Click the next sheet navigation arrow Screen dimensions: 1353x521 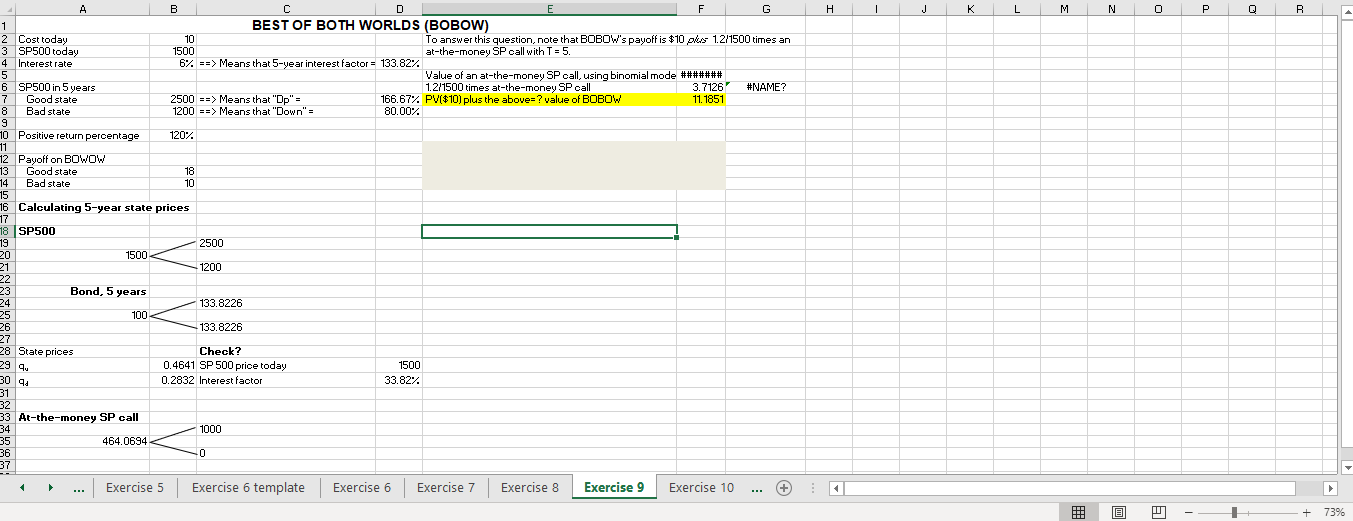click(x=51, y=488)
